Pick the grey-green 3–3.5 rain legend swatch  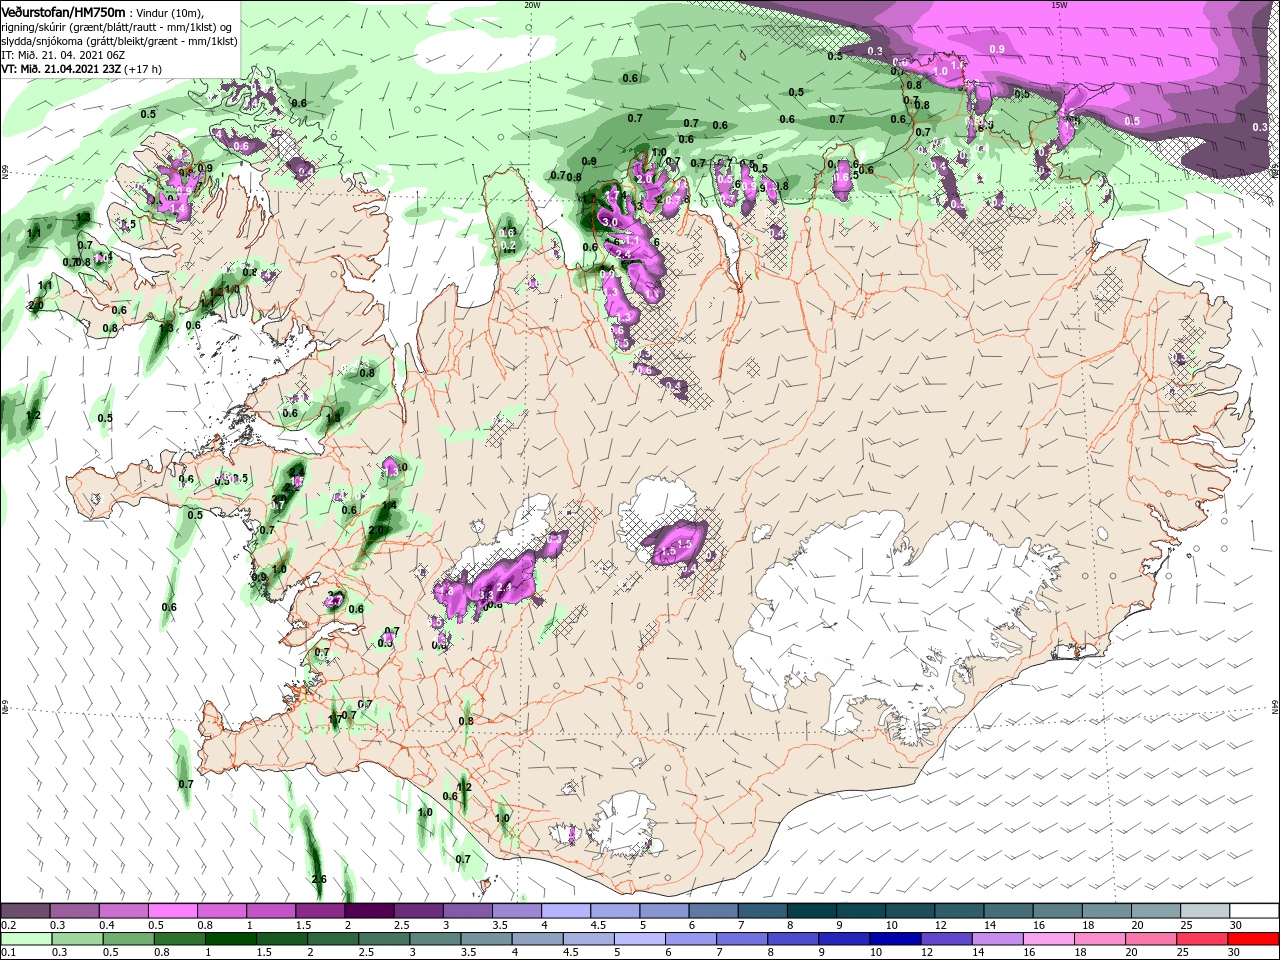(434, 939)
